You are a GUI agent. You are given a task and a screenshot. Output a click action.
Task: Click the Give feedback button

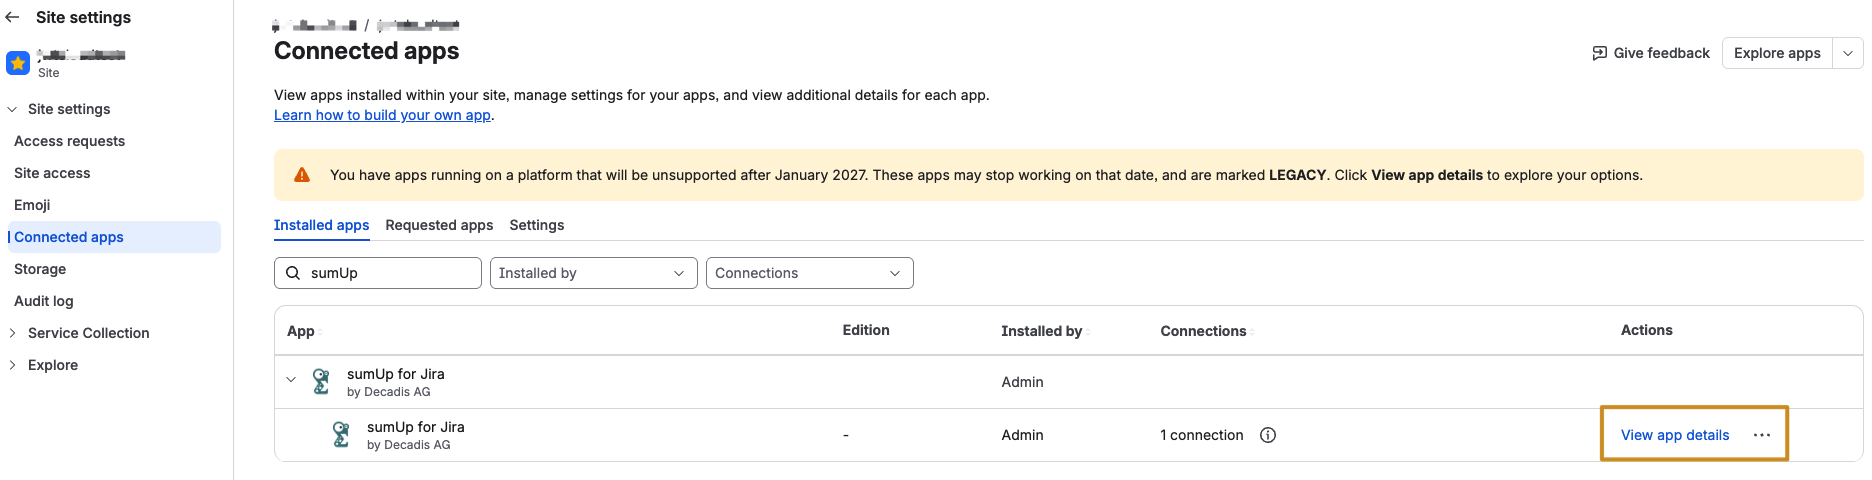[1651, 53]
